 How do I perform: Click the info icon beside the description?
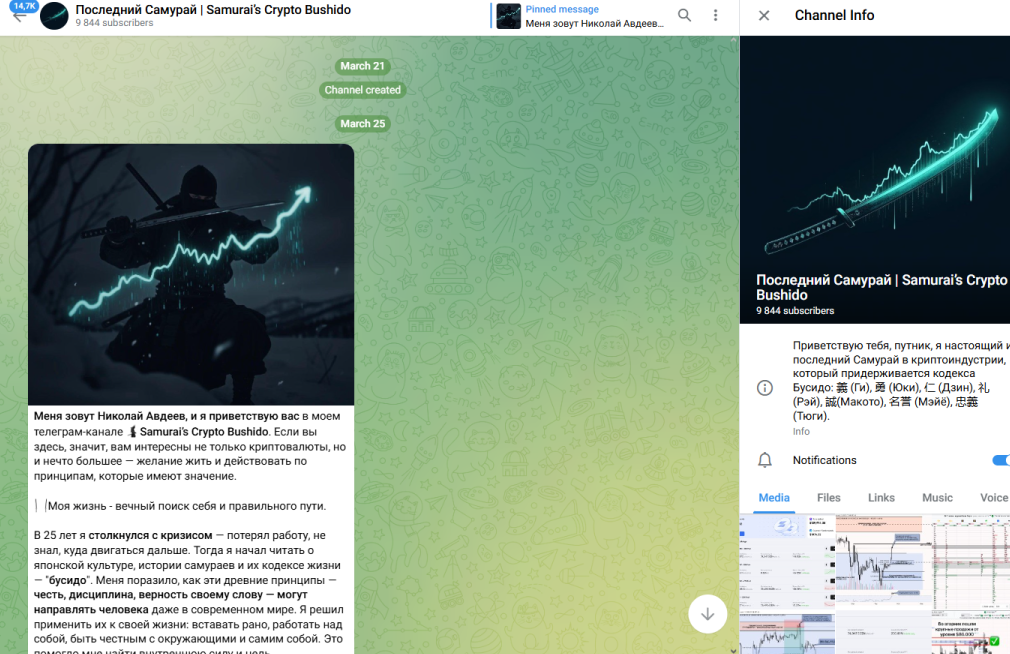[x=765, y=388]
